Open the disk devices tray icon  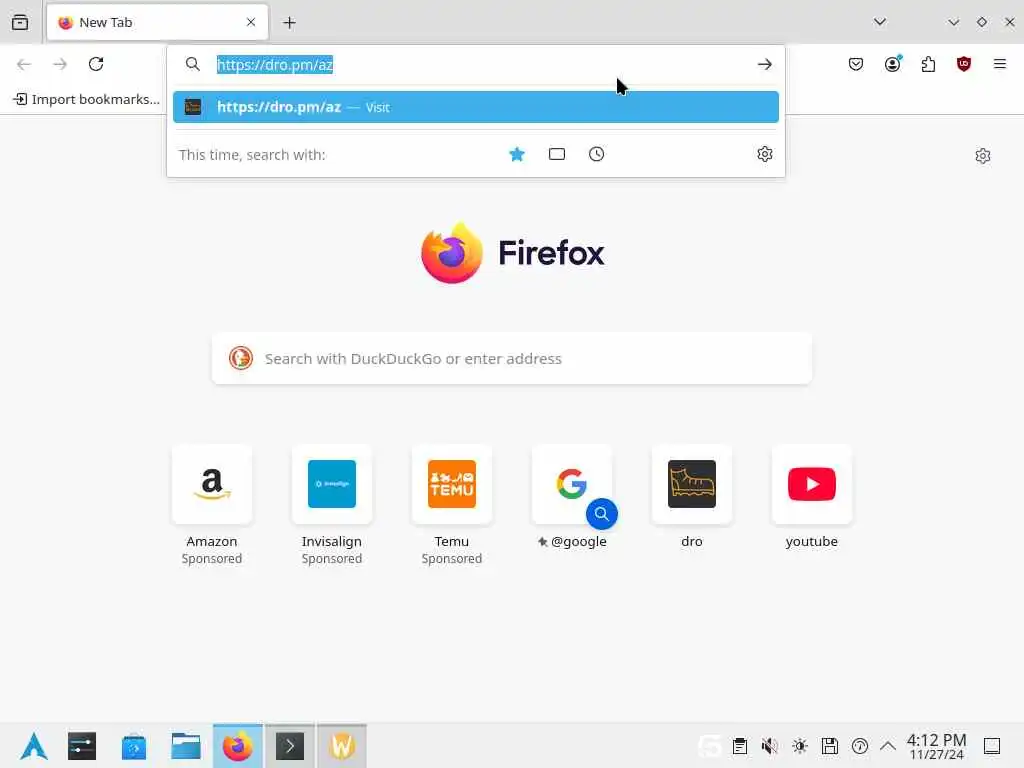(x=830, y=746)
